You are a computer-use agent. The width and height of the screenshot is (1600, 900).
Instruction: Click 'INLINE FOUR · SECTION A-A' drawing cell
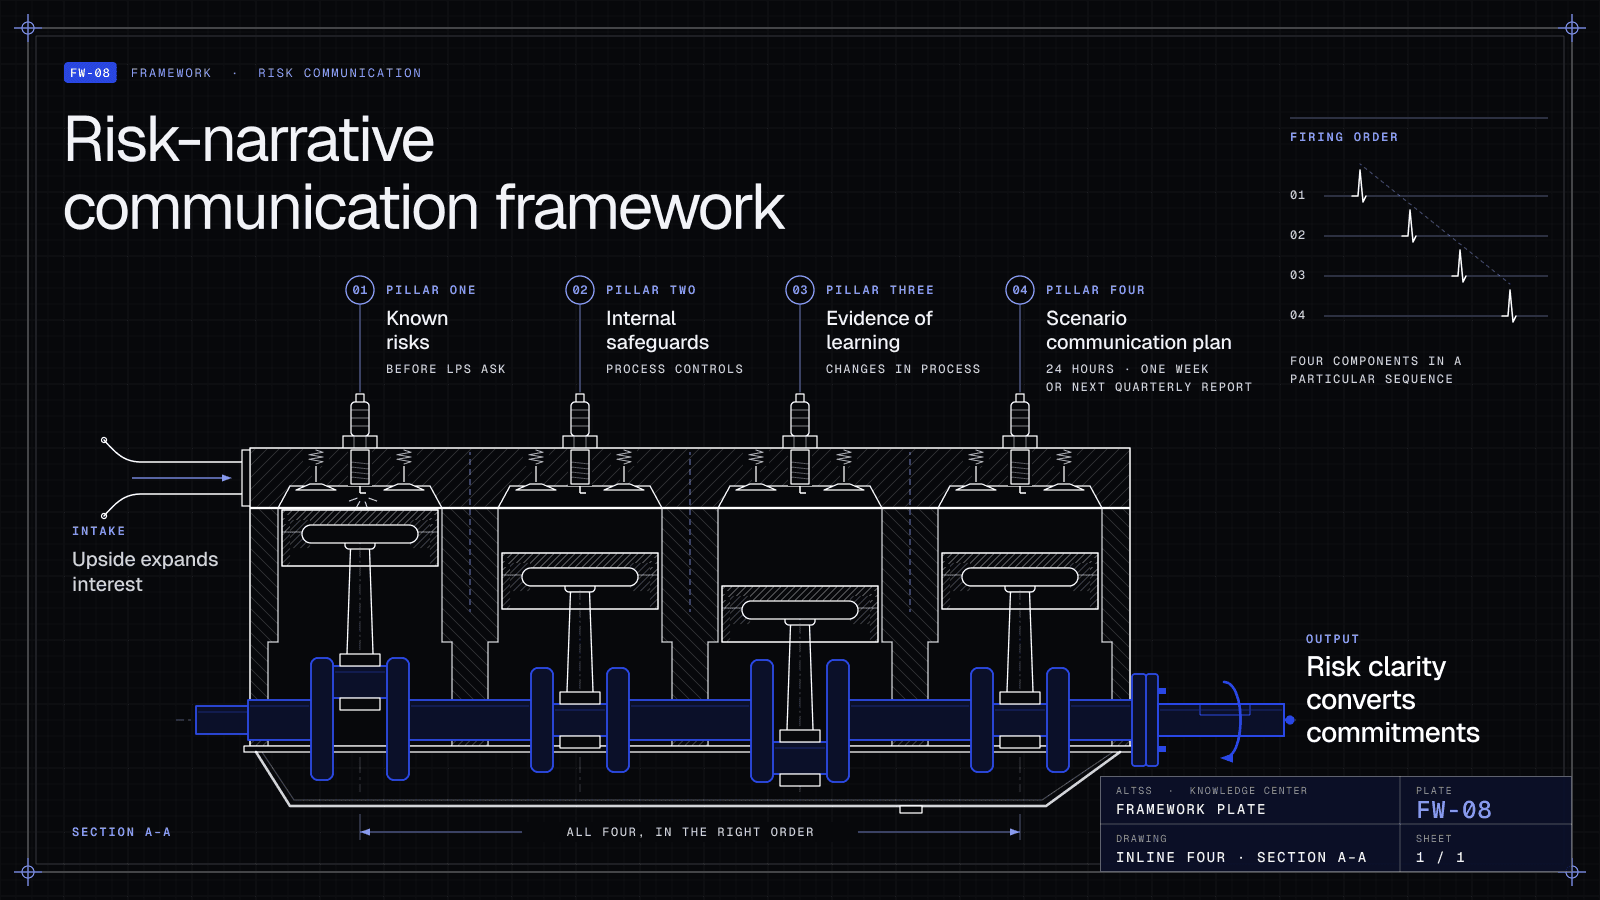pos(1241,858)
